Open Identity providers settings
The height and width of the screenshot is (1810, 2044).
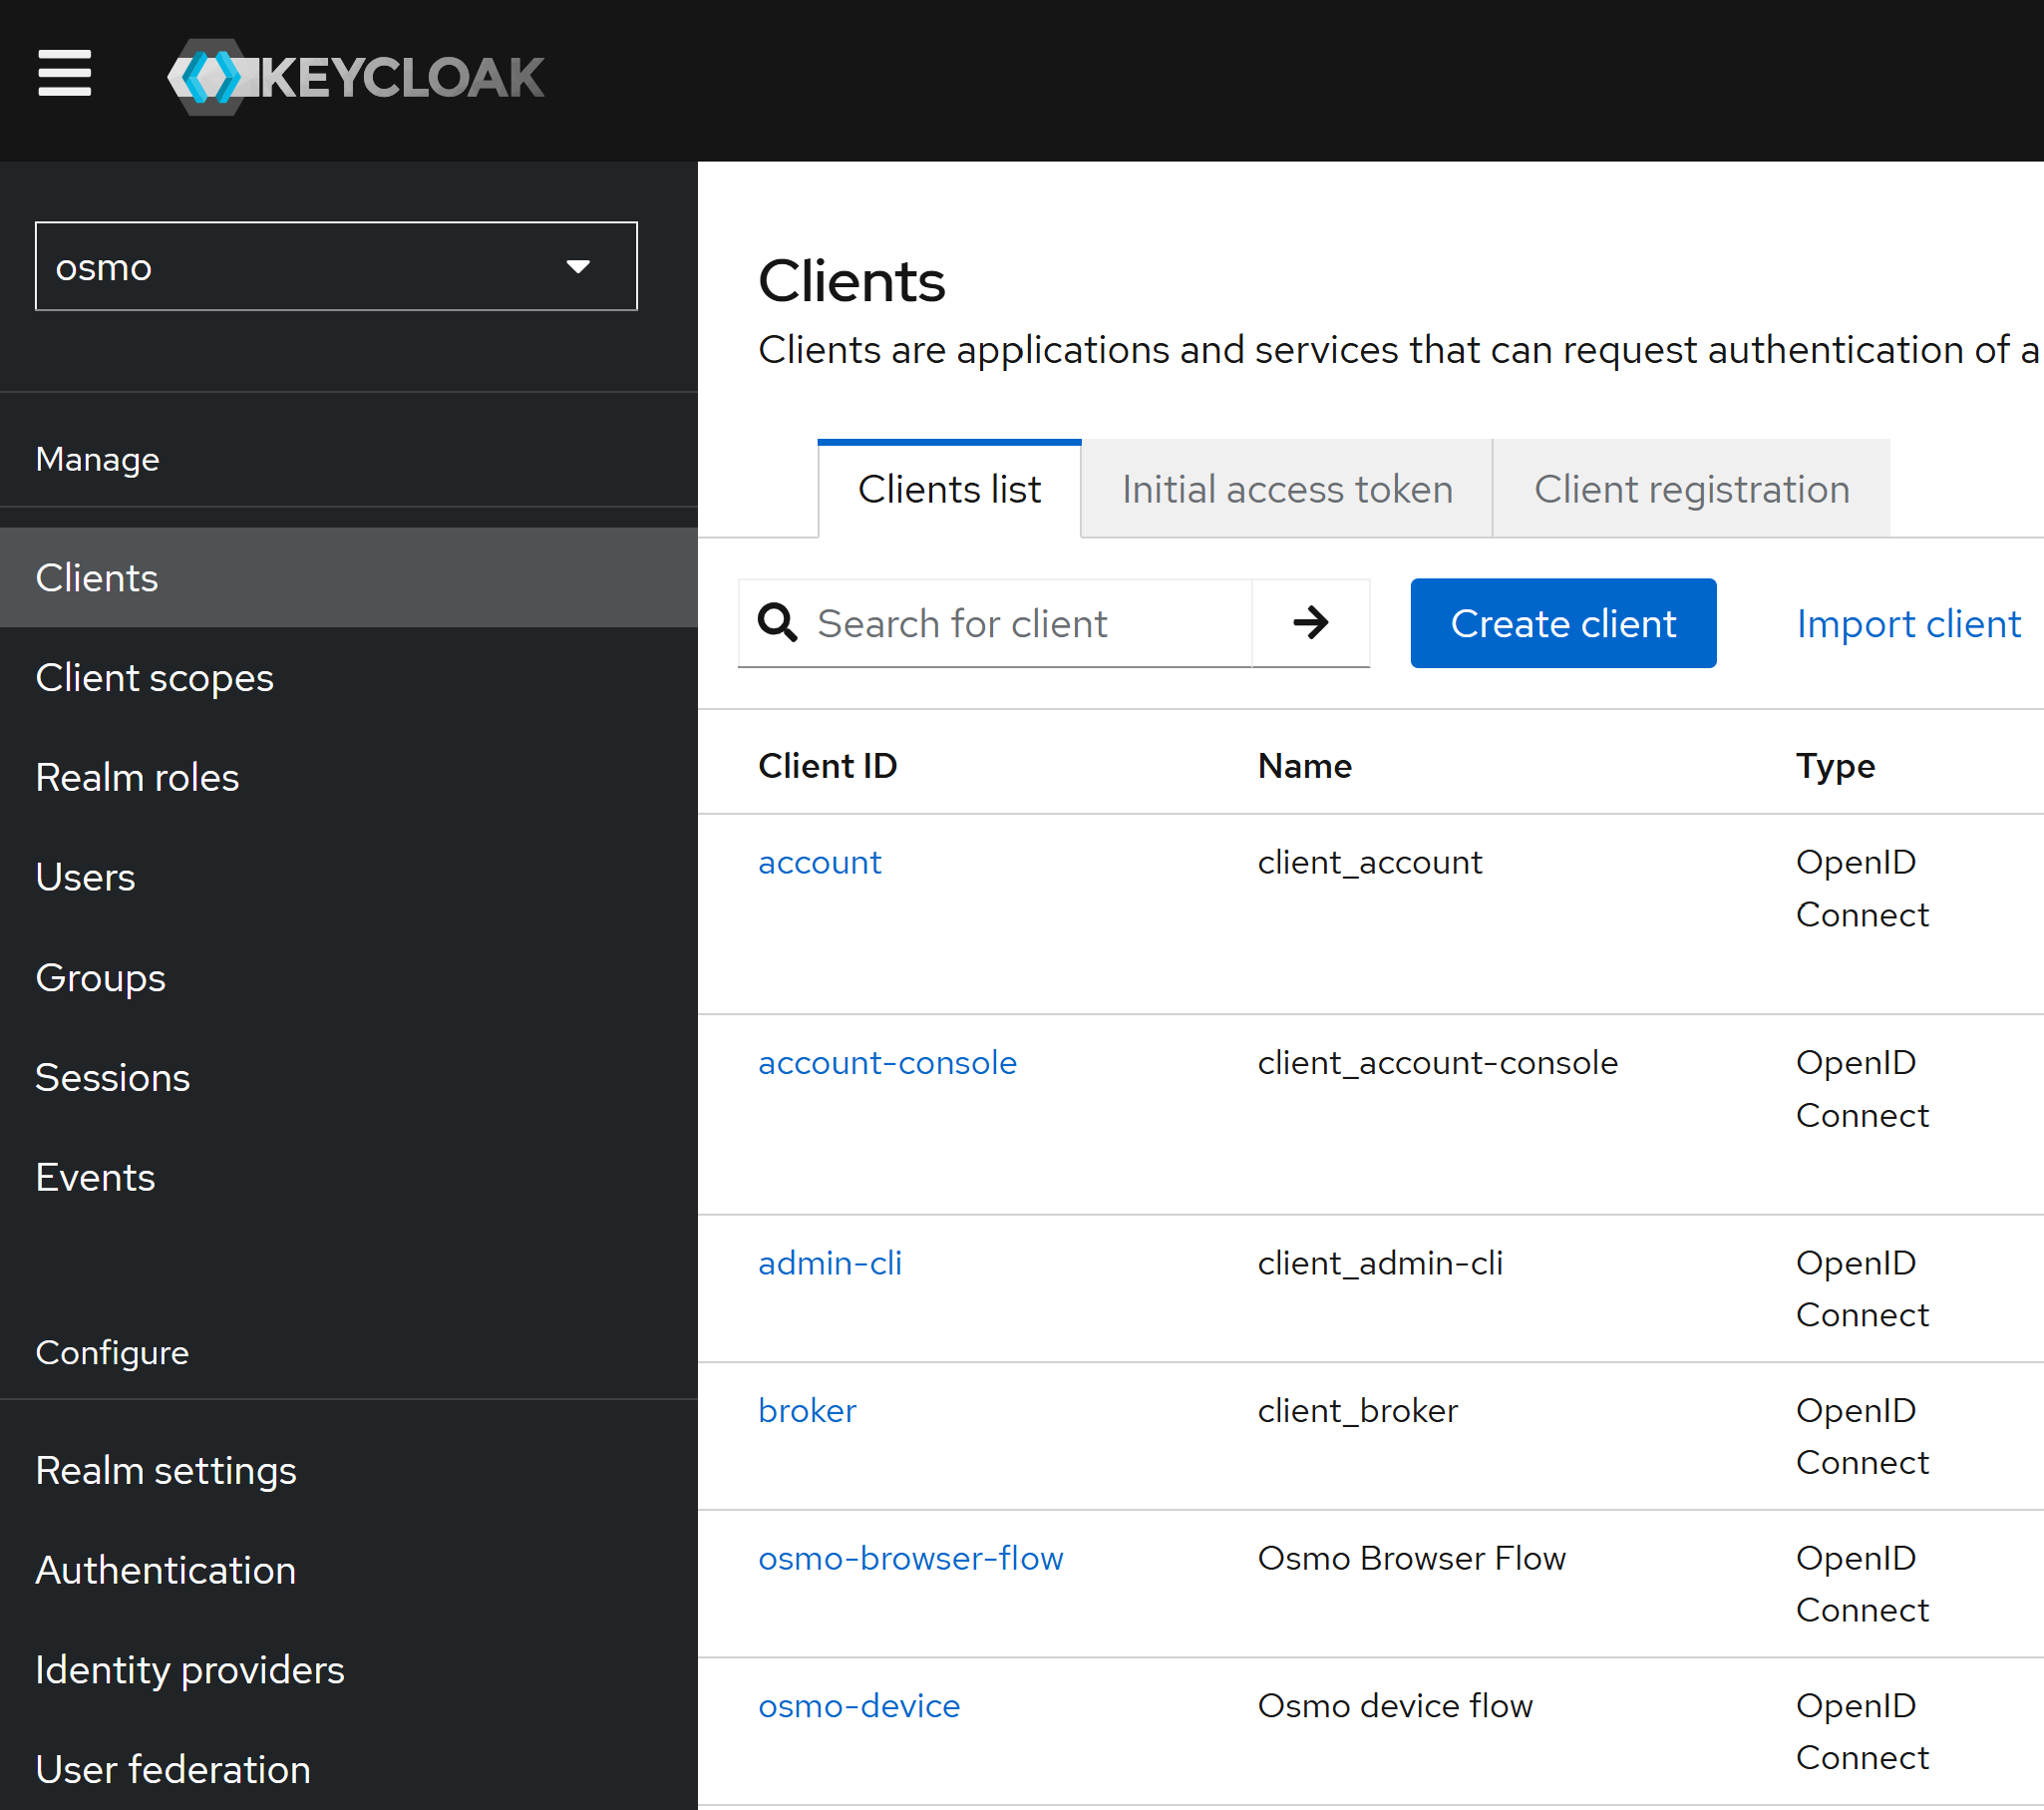(x=189, y=1670)
